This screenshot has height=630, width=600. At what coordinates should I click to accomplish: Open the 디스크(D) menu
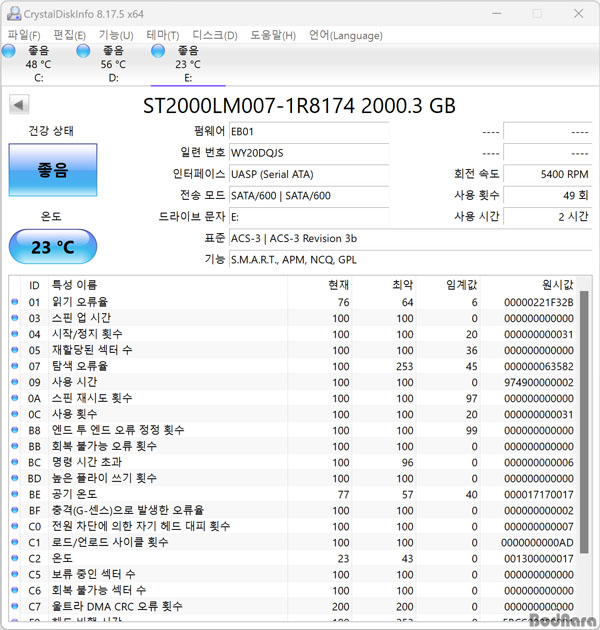(x=215, y=35)
